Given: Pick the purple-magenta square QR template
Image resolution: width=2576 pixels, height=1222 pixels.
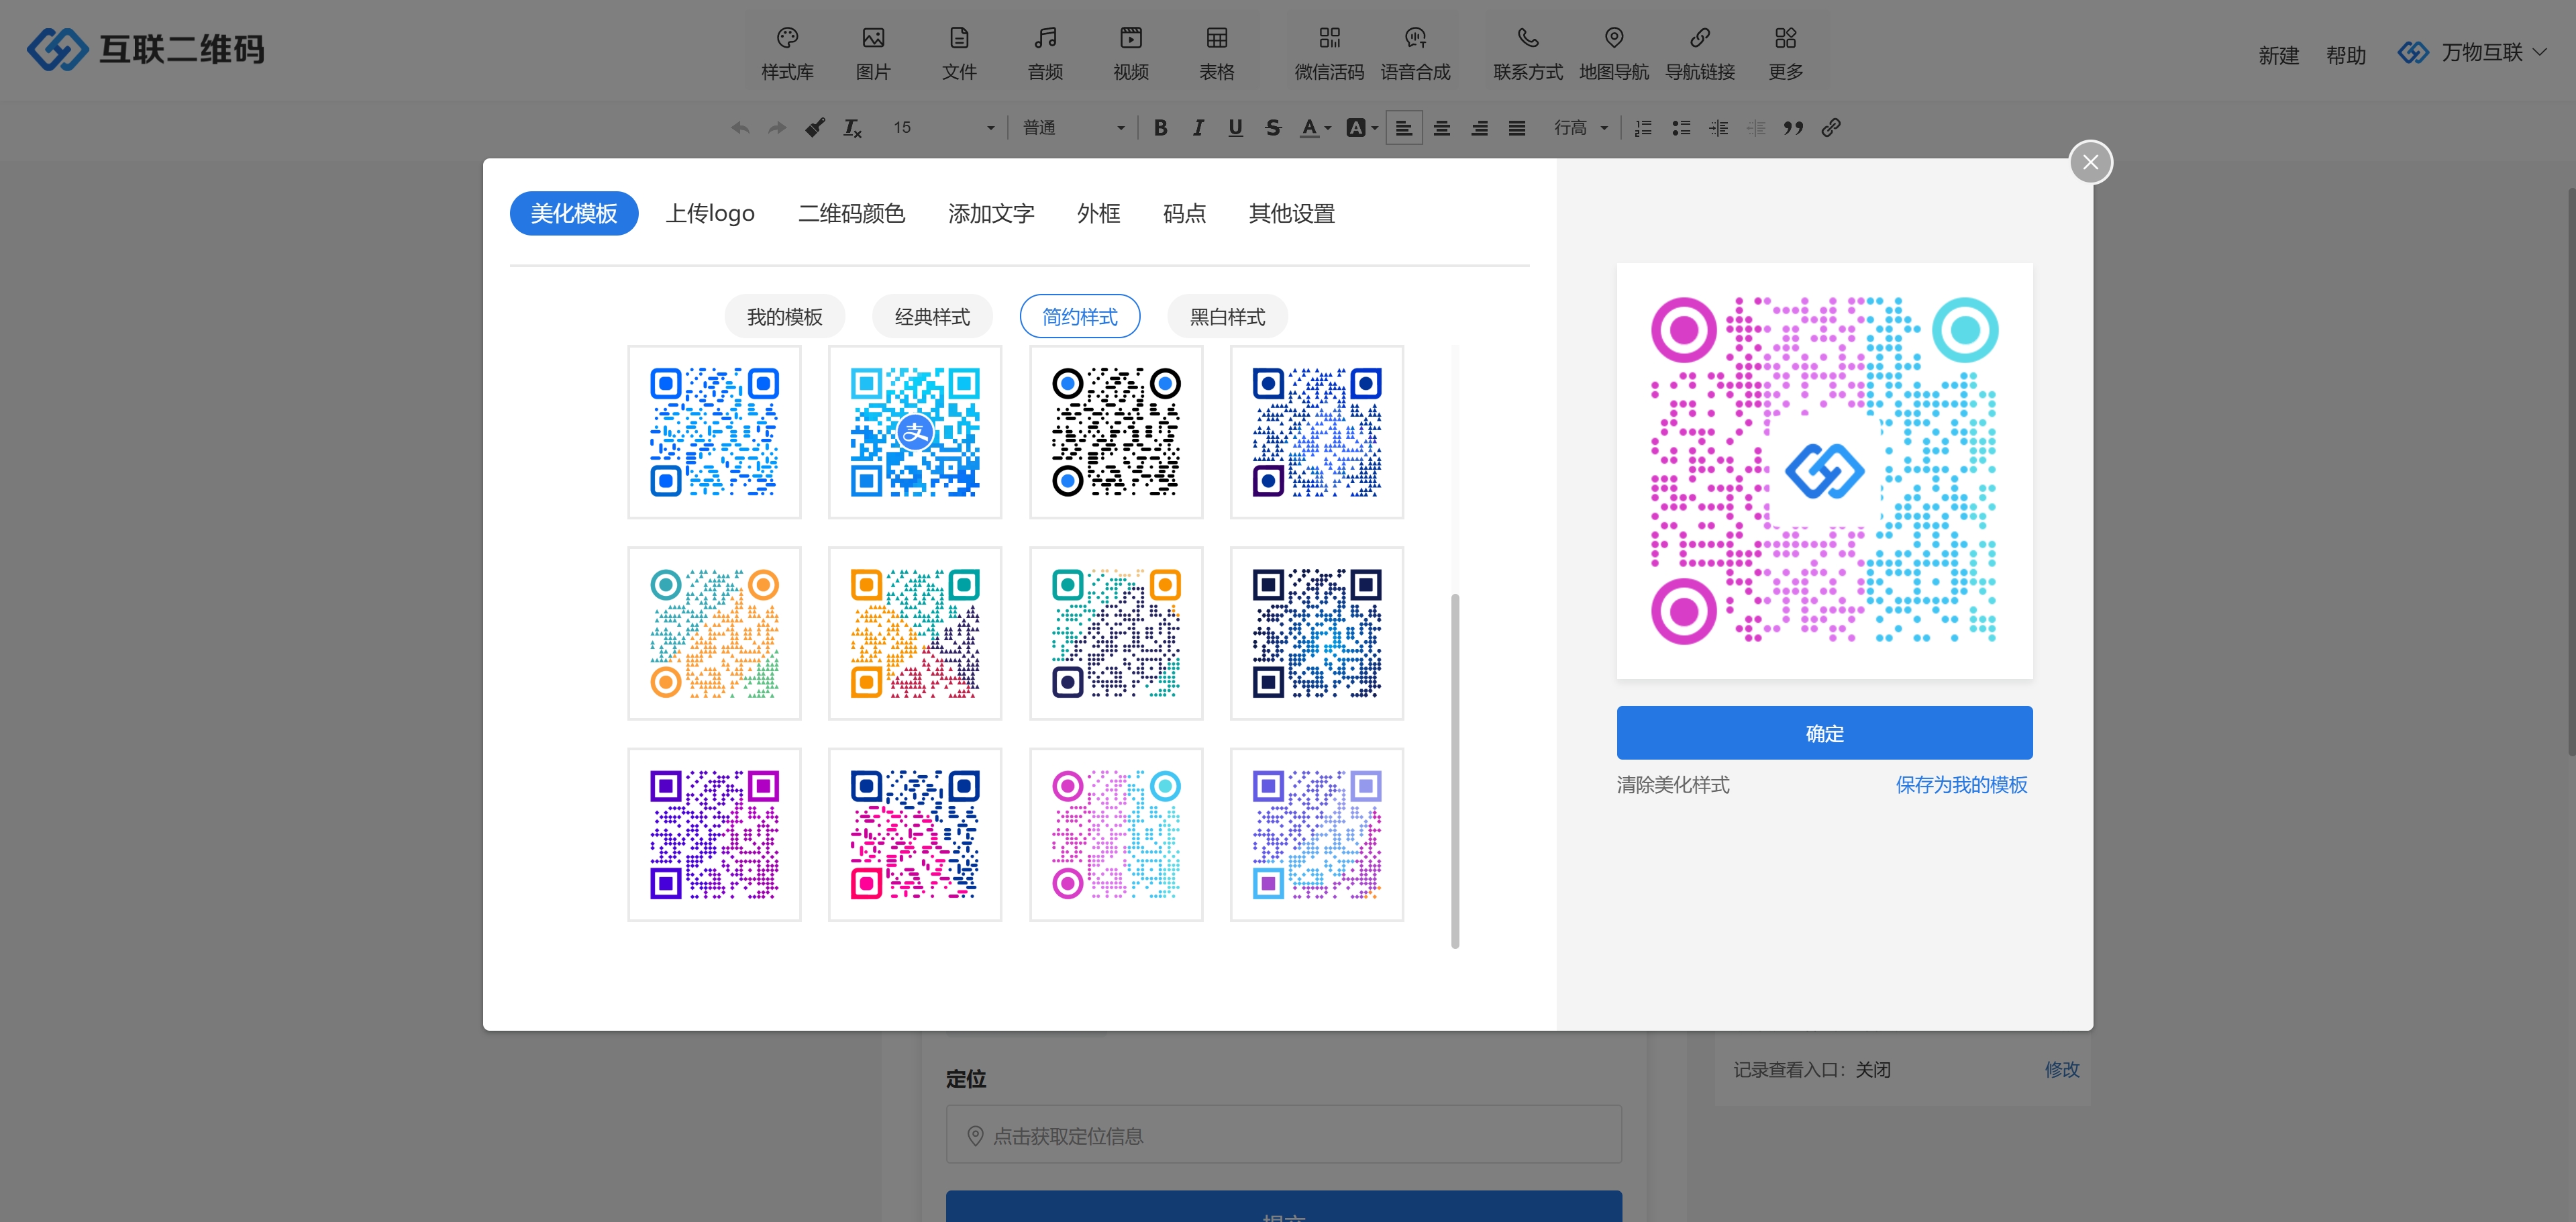Looking at the screenshot, I should pos(714,834).
